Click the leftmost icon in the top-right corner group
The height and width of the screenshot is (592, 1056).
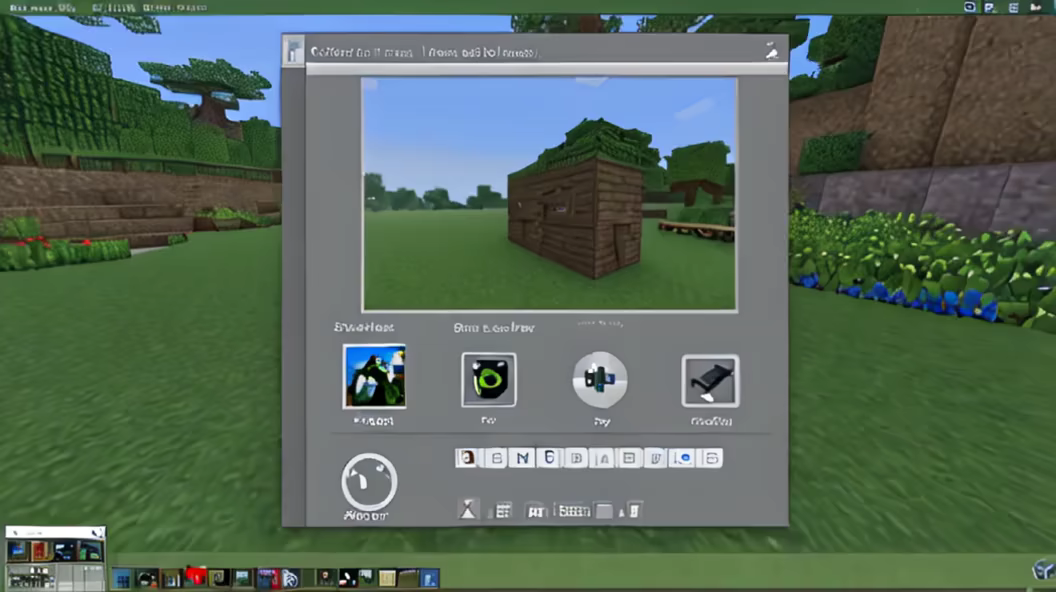pyautogui.click(x=970, y=7)
